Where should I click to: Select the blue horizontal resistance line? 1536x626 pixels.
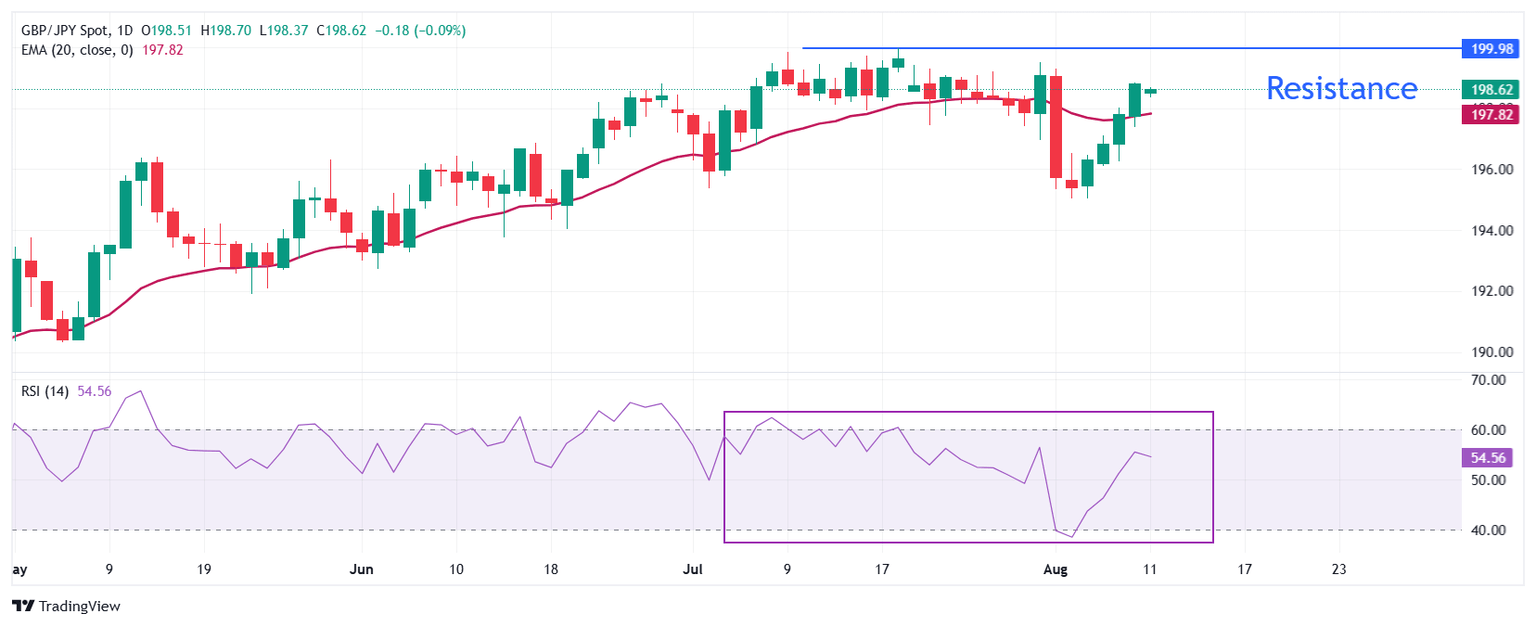1100,48
